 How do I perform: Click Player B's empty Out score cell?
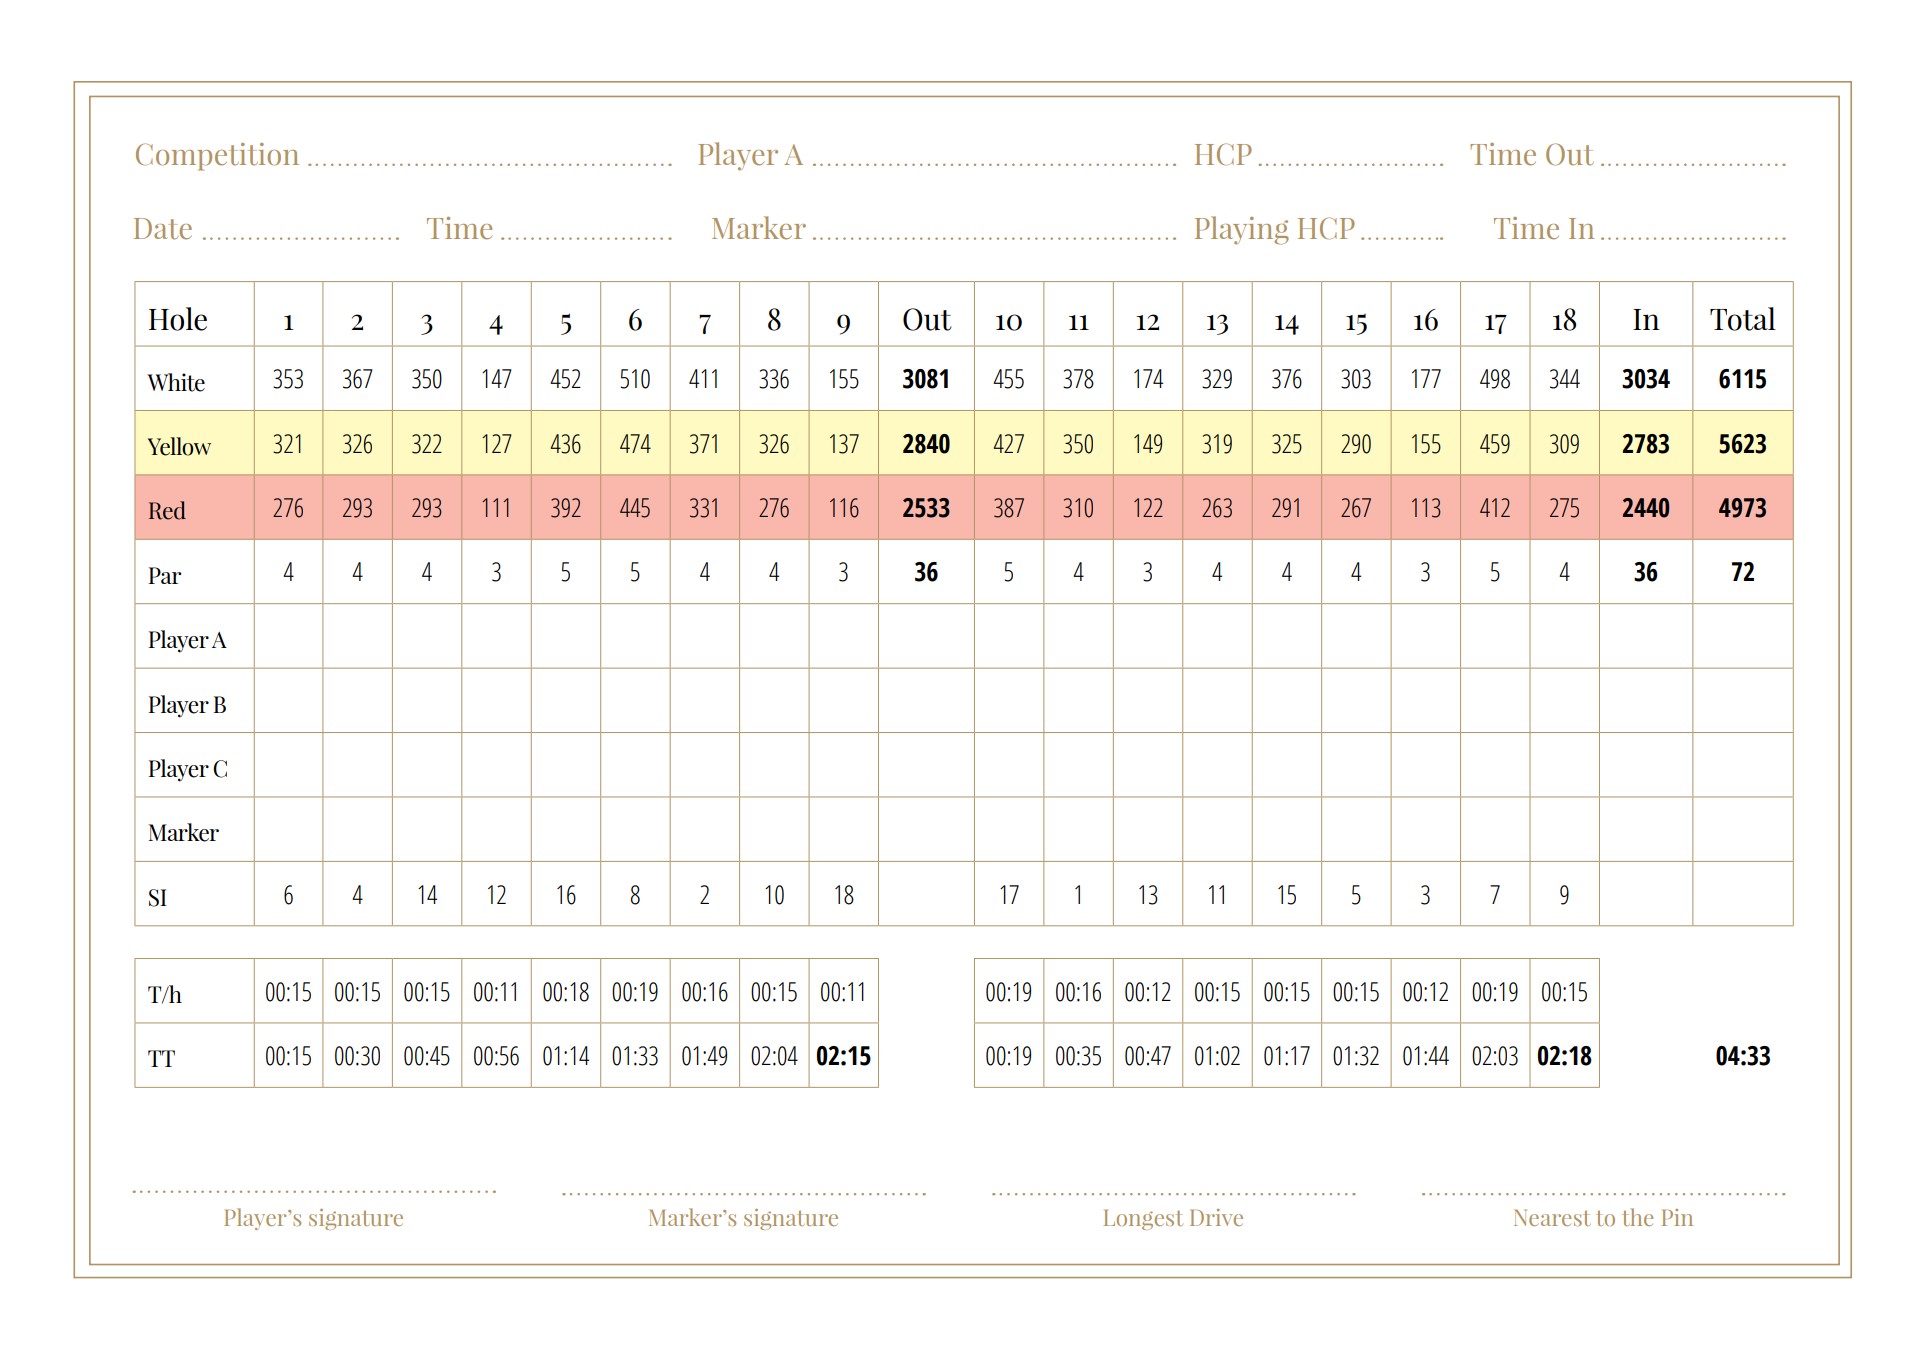(x=926, y=701)
